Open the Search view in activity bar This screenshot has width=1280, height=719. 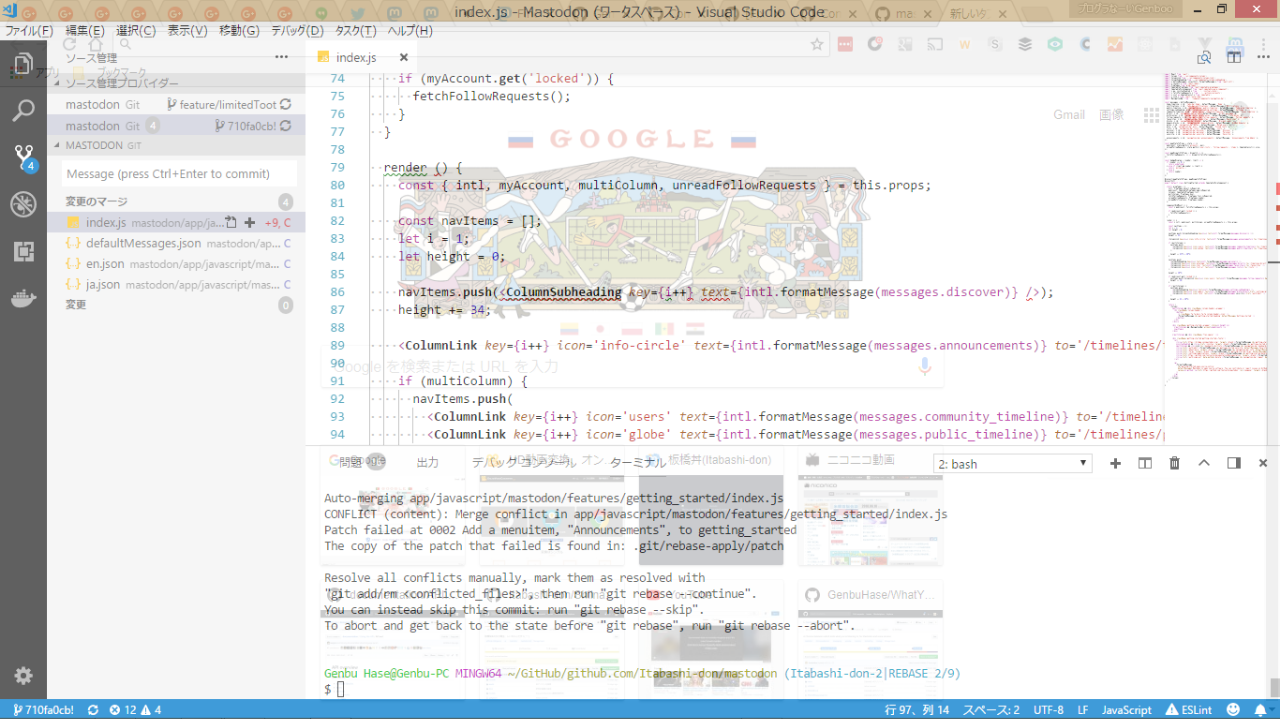click(x=23, y=110)
